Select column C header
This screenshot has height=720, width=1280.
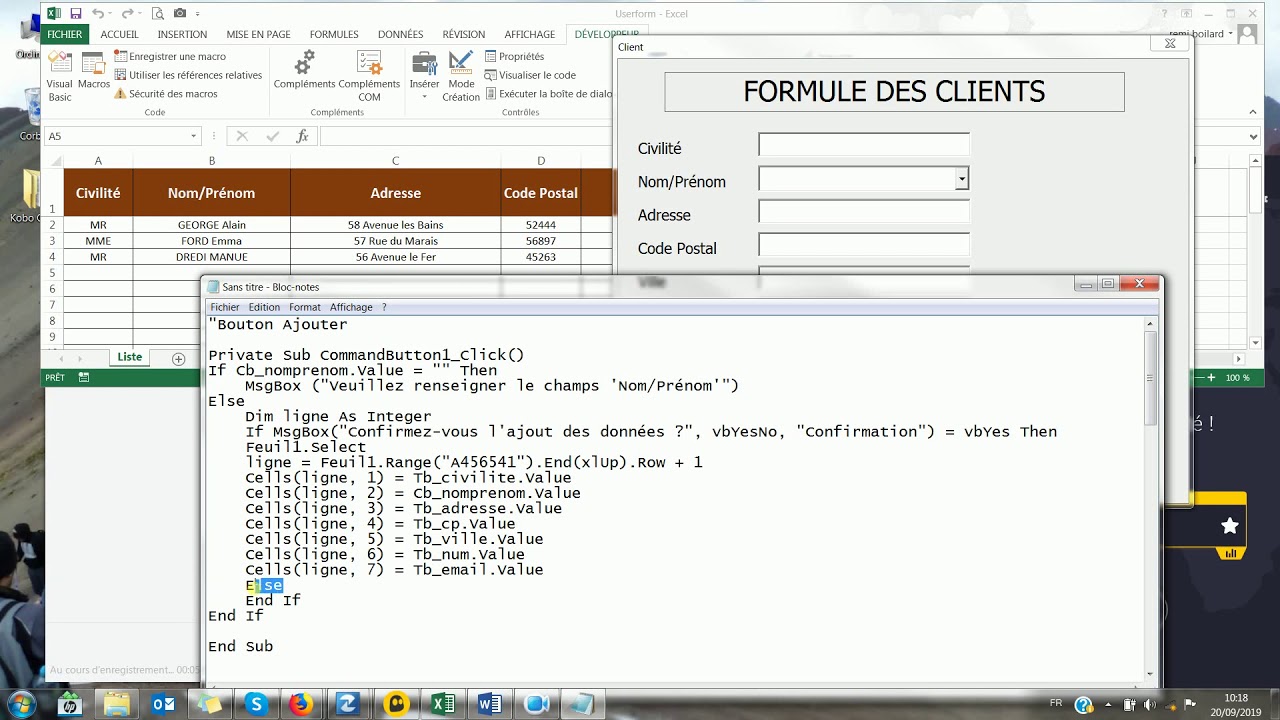point(395,161)
